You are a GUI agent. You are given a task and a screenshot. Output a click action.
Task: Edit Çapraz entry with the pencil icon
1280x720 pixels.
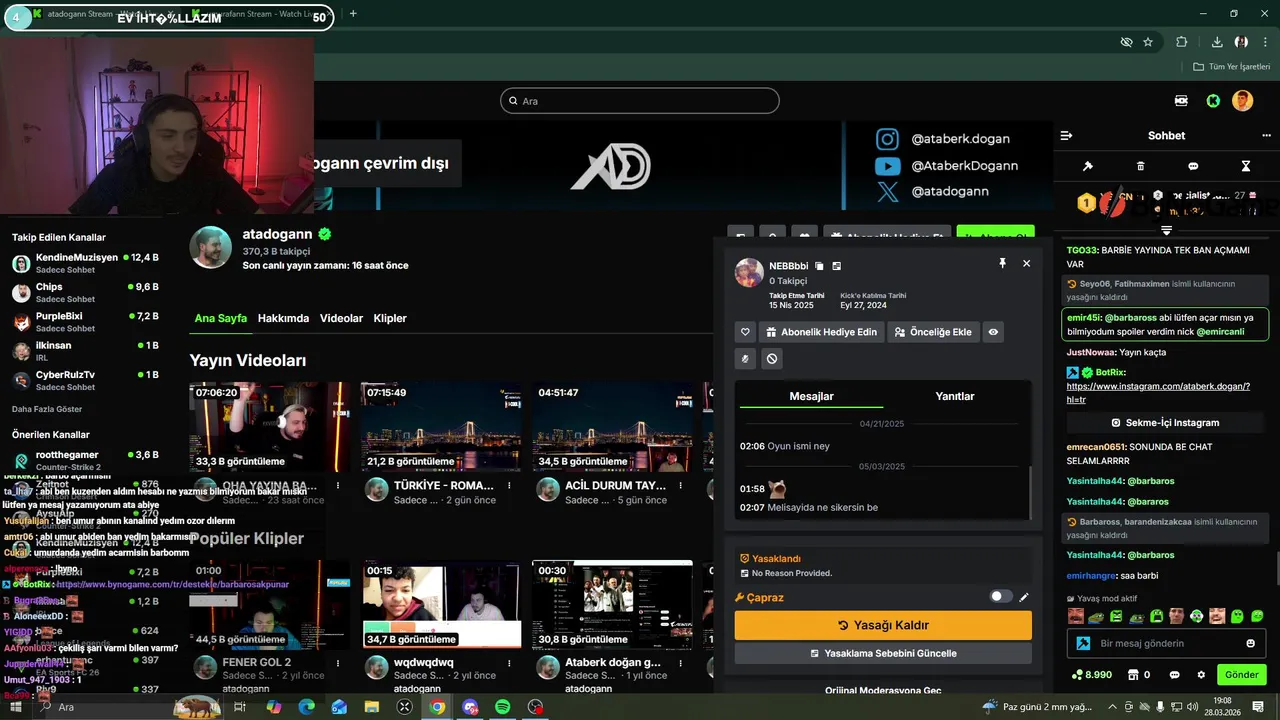pos(1024,597)
